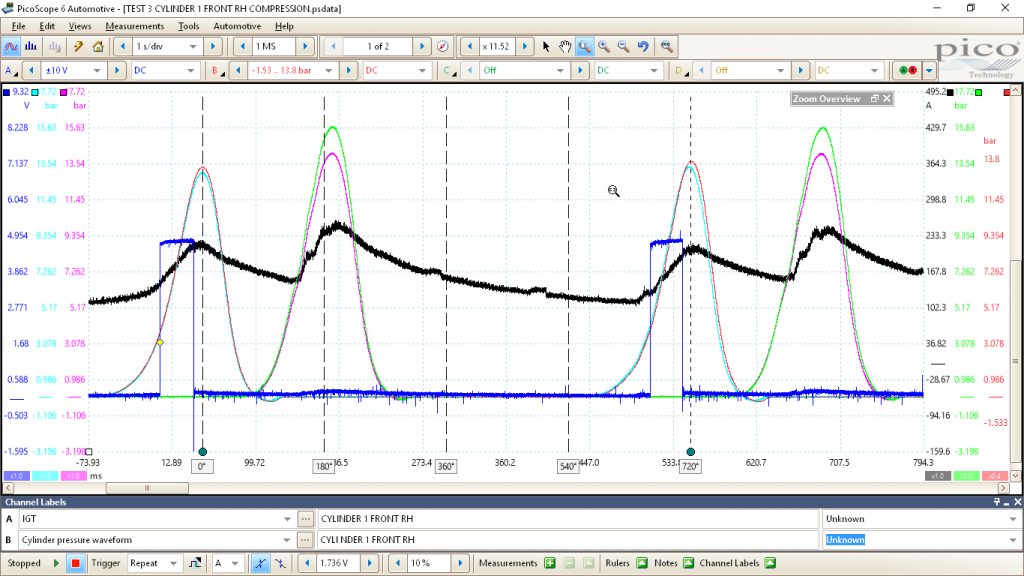Decrease trigger threshold 1.736 V arrow
Image resolution: width=1024 pixels, height=576 pixels.
click(307, 563)
